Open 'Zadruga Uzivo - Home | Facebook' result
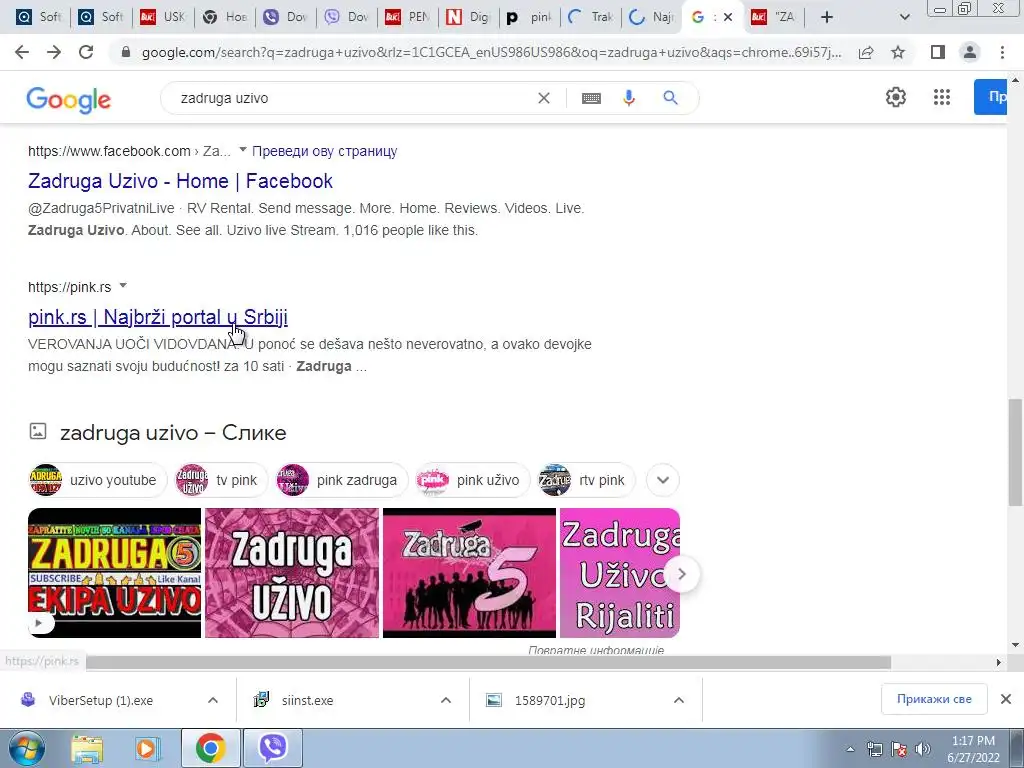The height and width of the screenshot is (768, 1024). tap(180, 181)
